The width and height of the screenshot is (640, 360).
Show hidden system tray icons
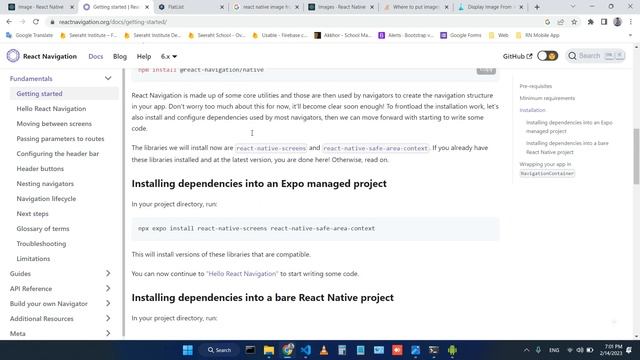tap(526, 350)
